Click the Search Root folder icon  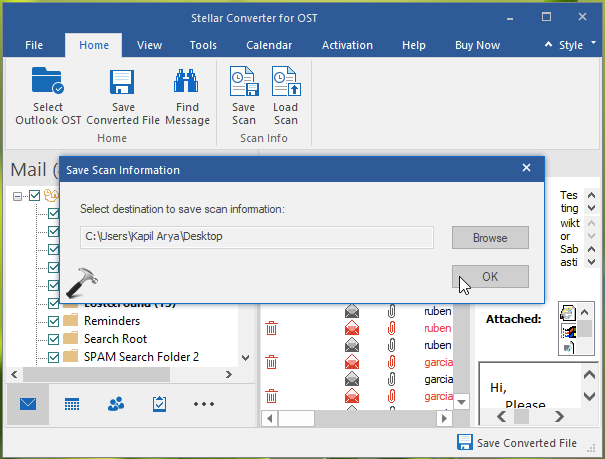[x=70, y=338]
